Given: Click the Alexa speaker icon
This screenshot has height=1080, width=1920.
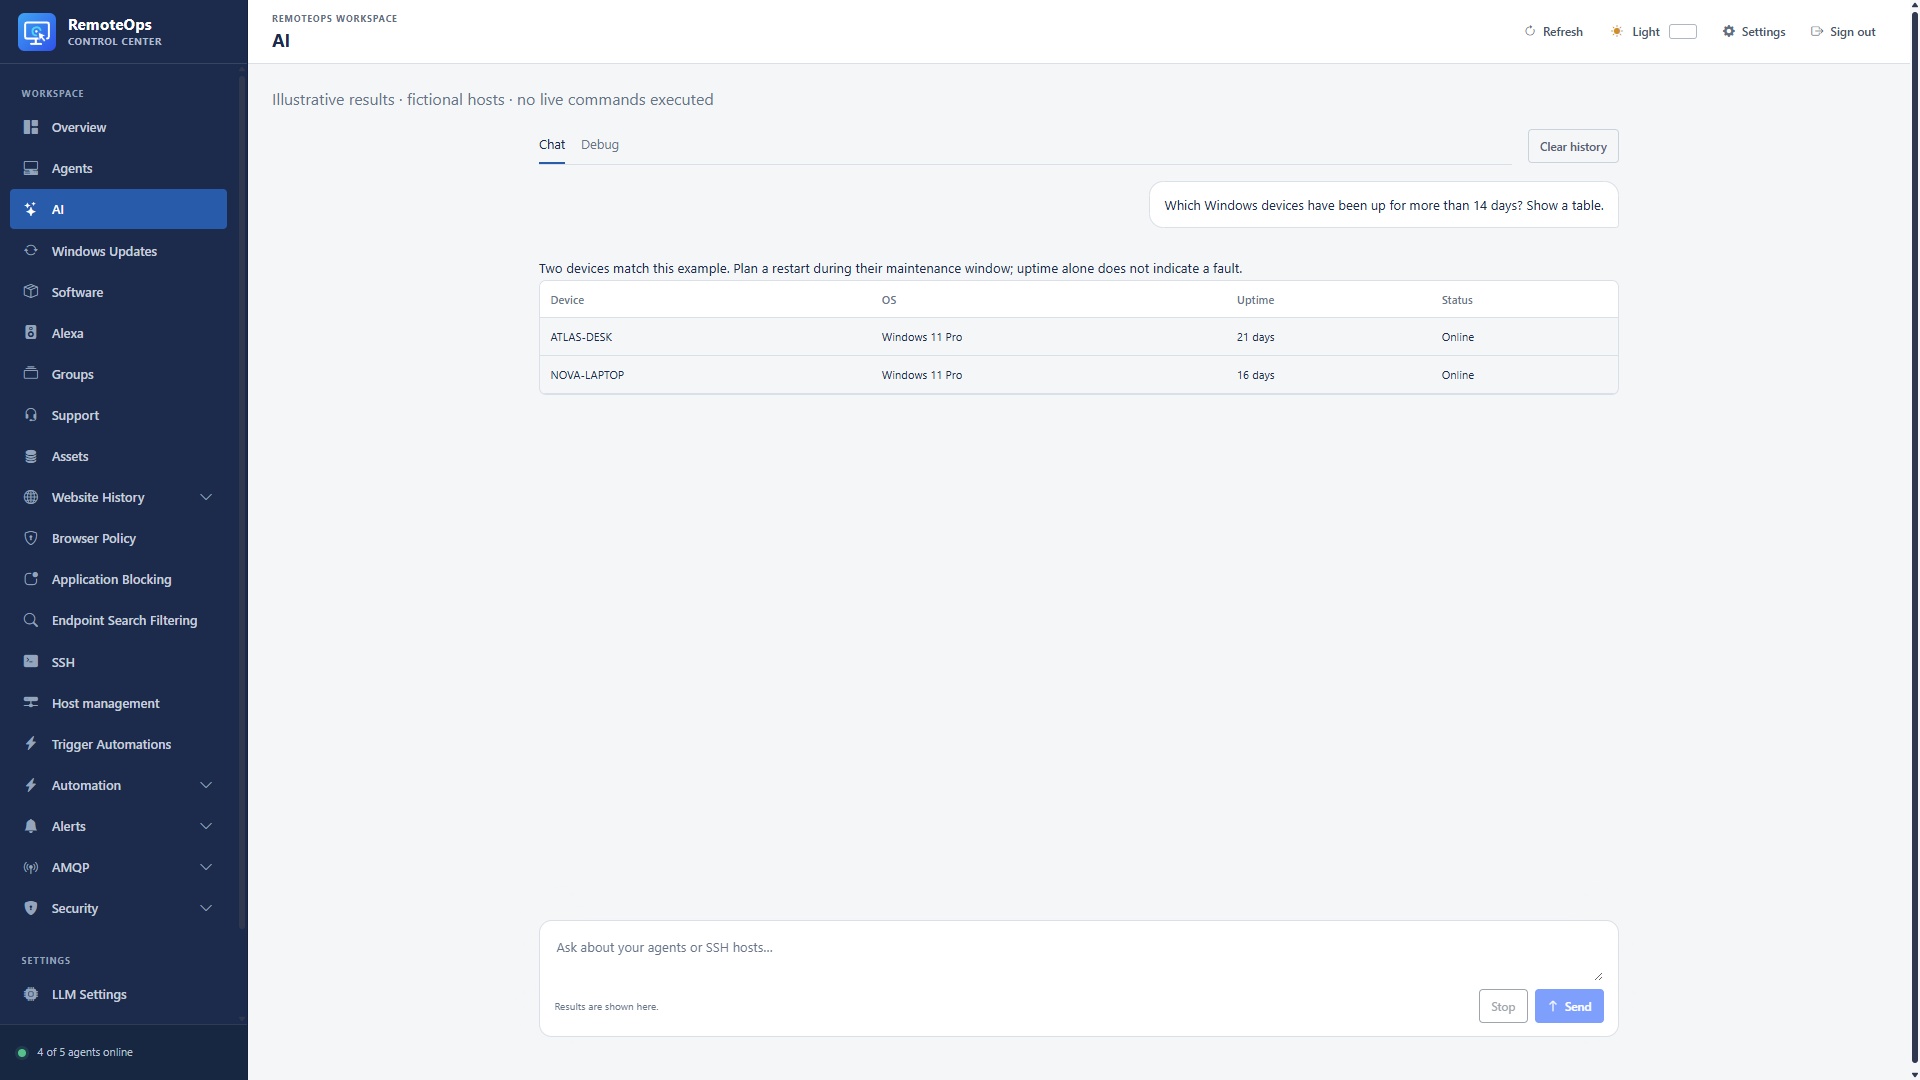Looking at the screenshot, I should tap(31, 333).
